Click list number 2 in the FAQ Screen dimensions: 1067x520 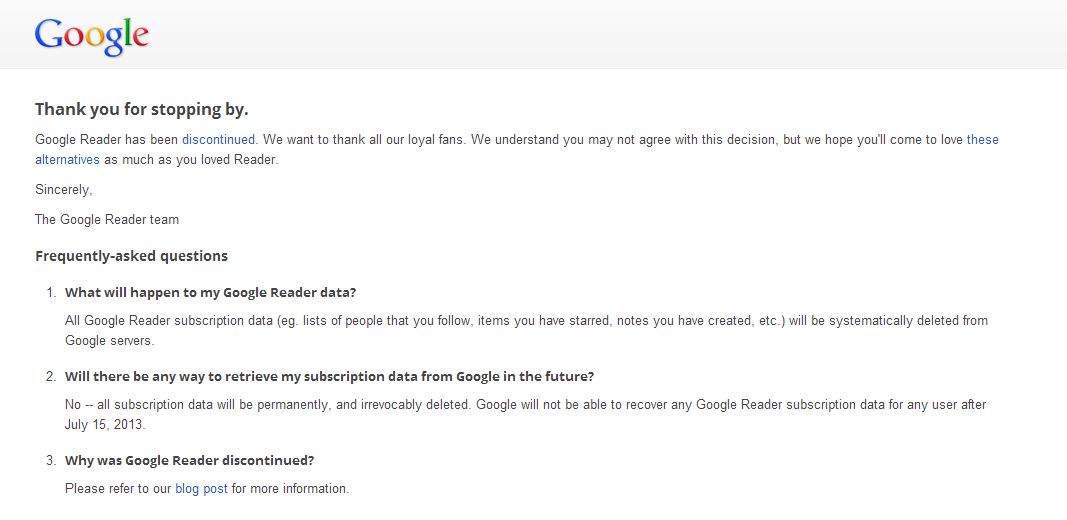pyautogui.click(x=50, y=377)
